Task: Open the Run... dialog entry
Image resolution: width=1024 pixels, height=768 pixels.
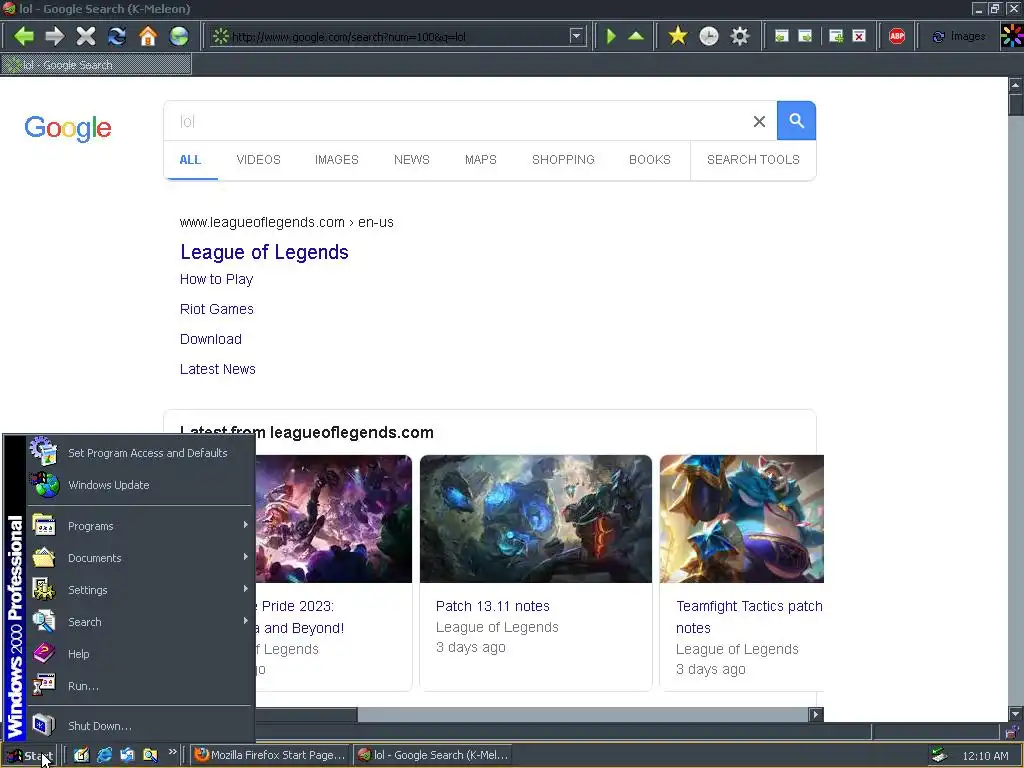Action: [139, 686]
